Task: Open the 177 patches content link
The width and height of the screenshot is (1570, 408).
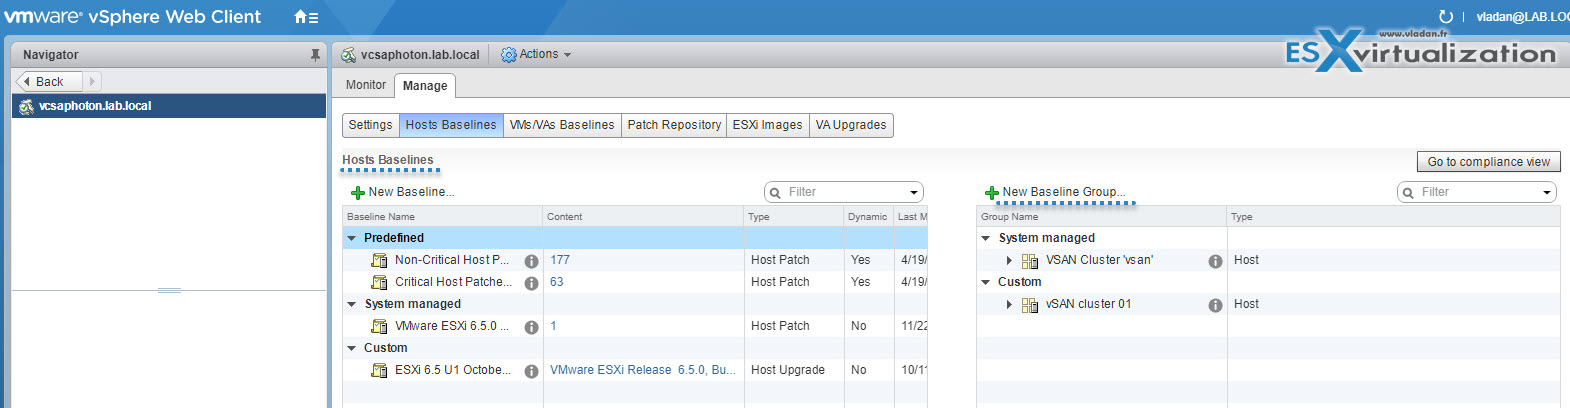Action: coord(560,260)
